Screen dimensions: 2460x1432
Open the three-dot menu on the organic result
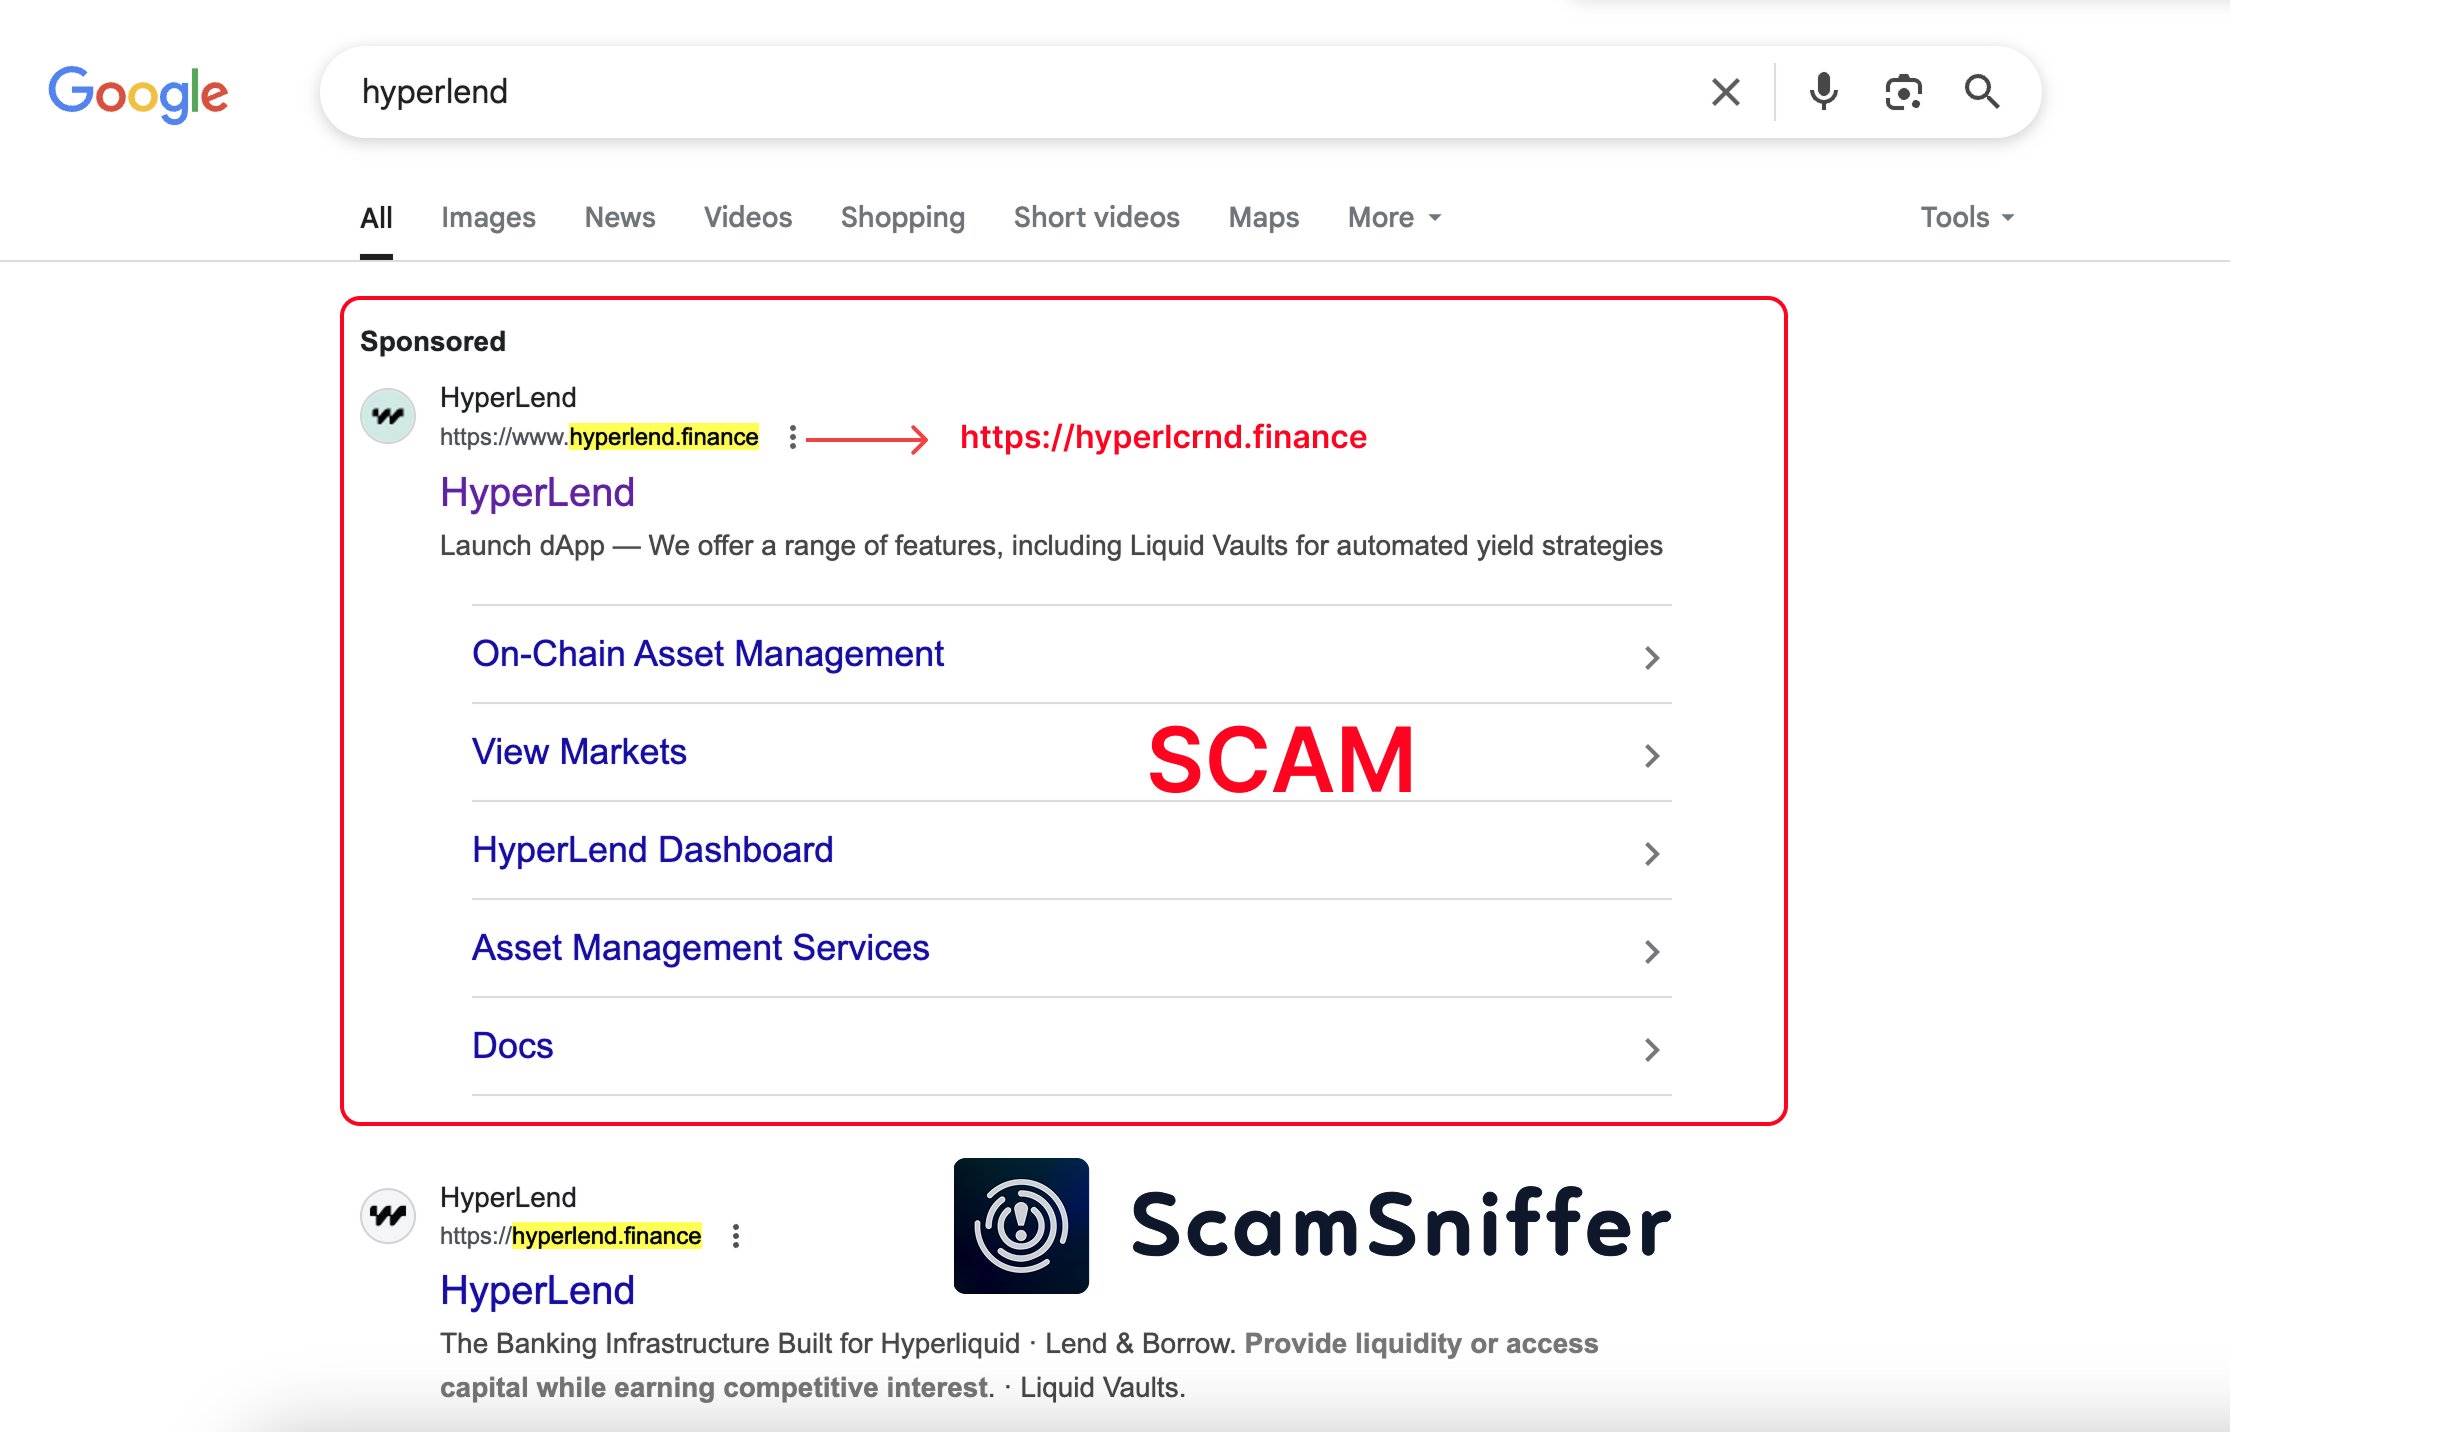tap(737, 1236)
